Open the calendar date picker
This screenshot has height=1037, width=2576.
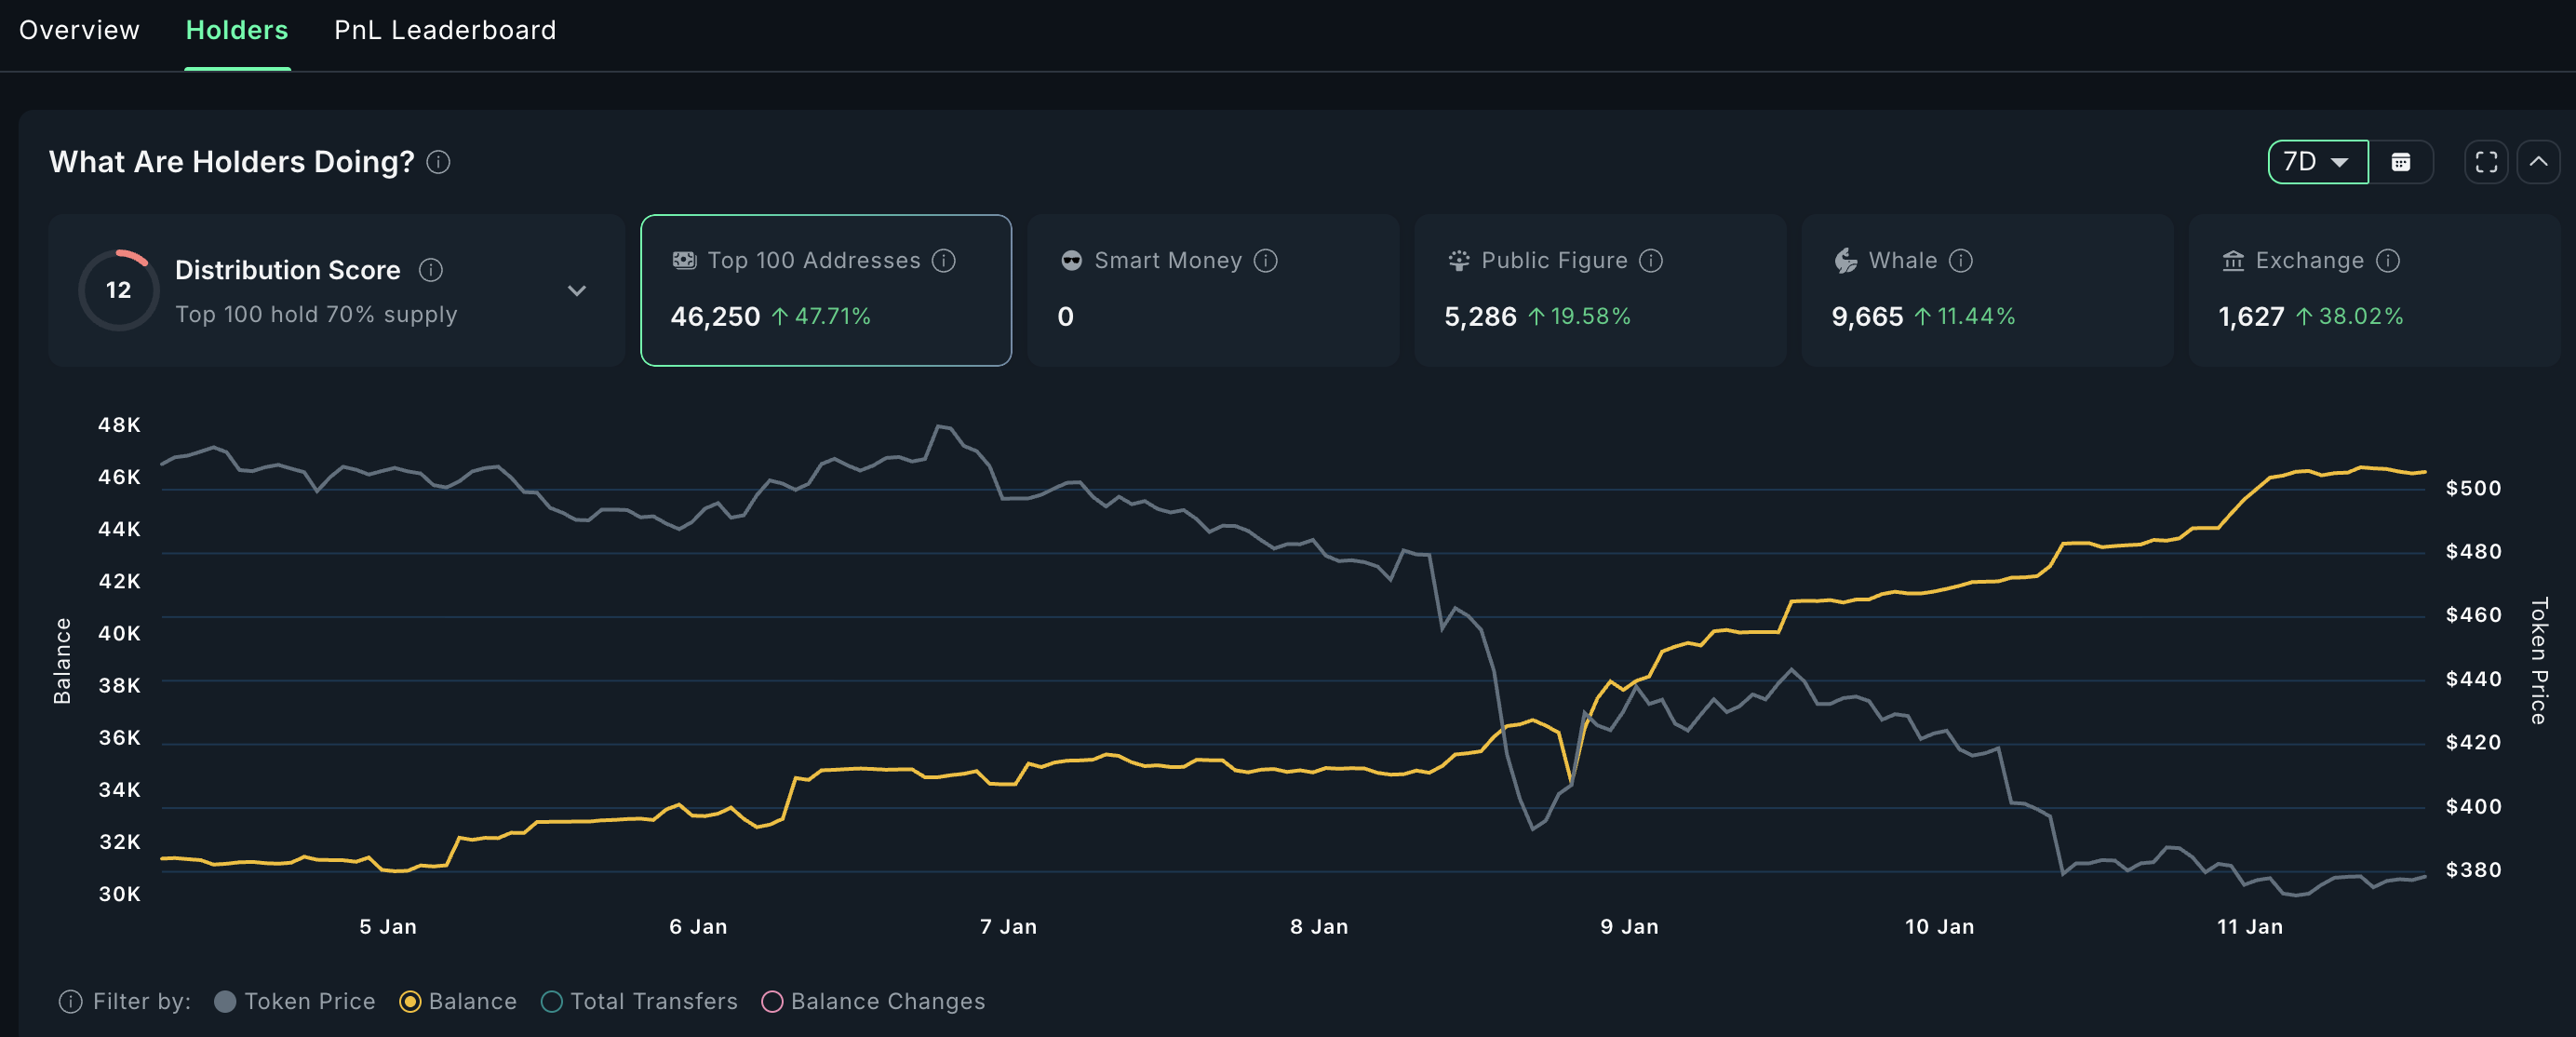point(2403,161)
